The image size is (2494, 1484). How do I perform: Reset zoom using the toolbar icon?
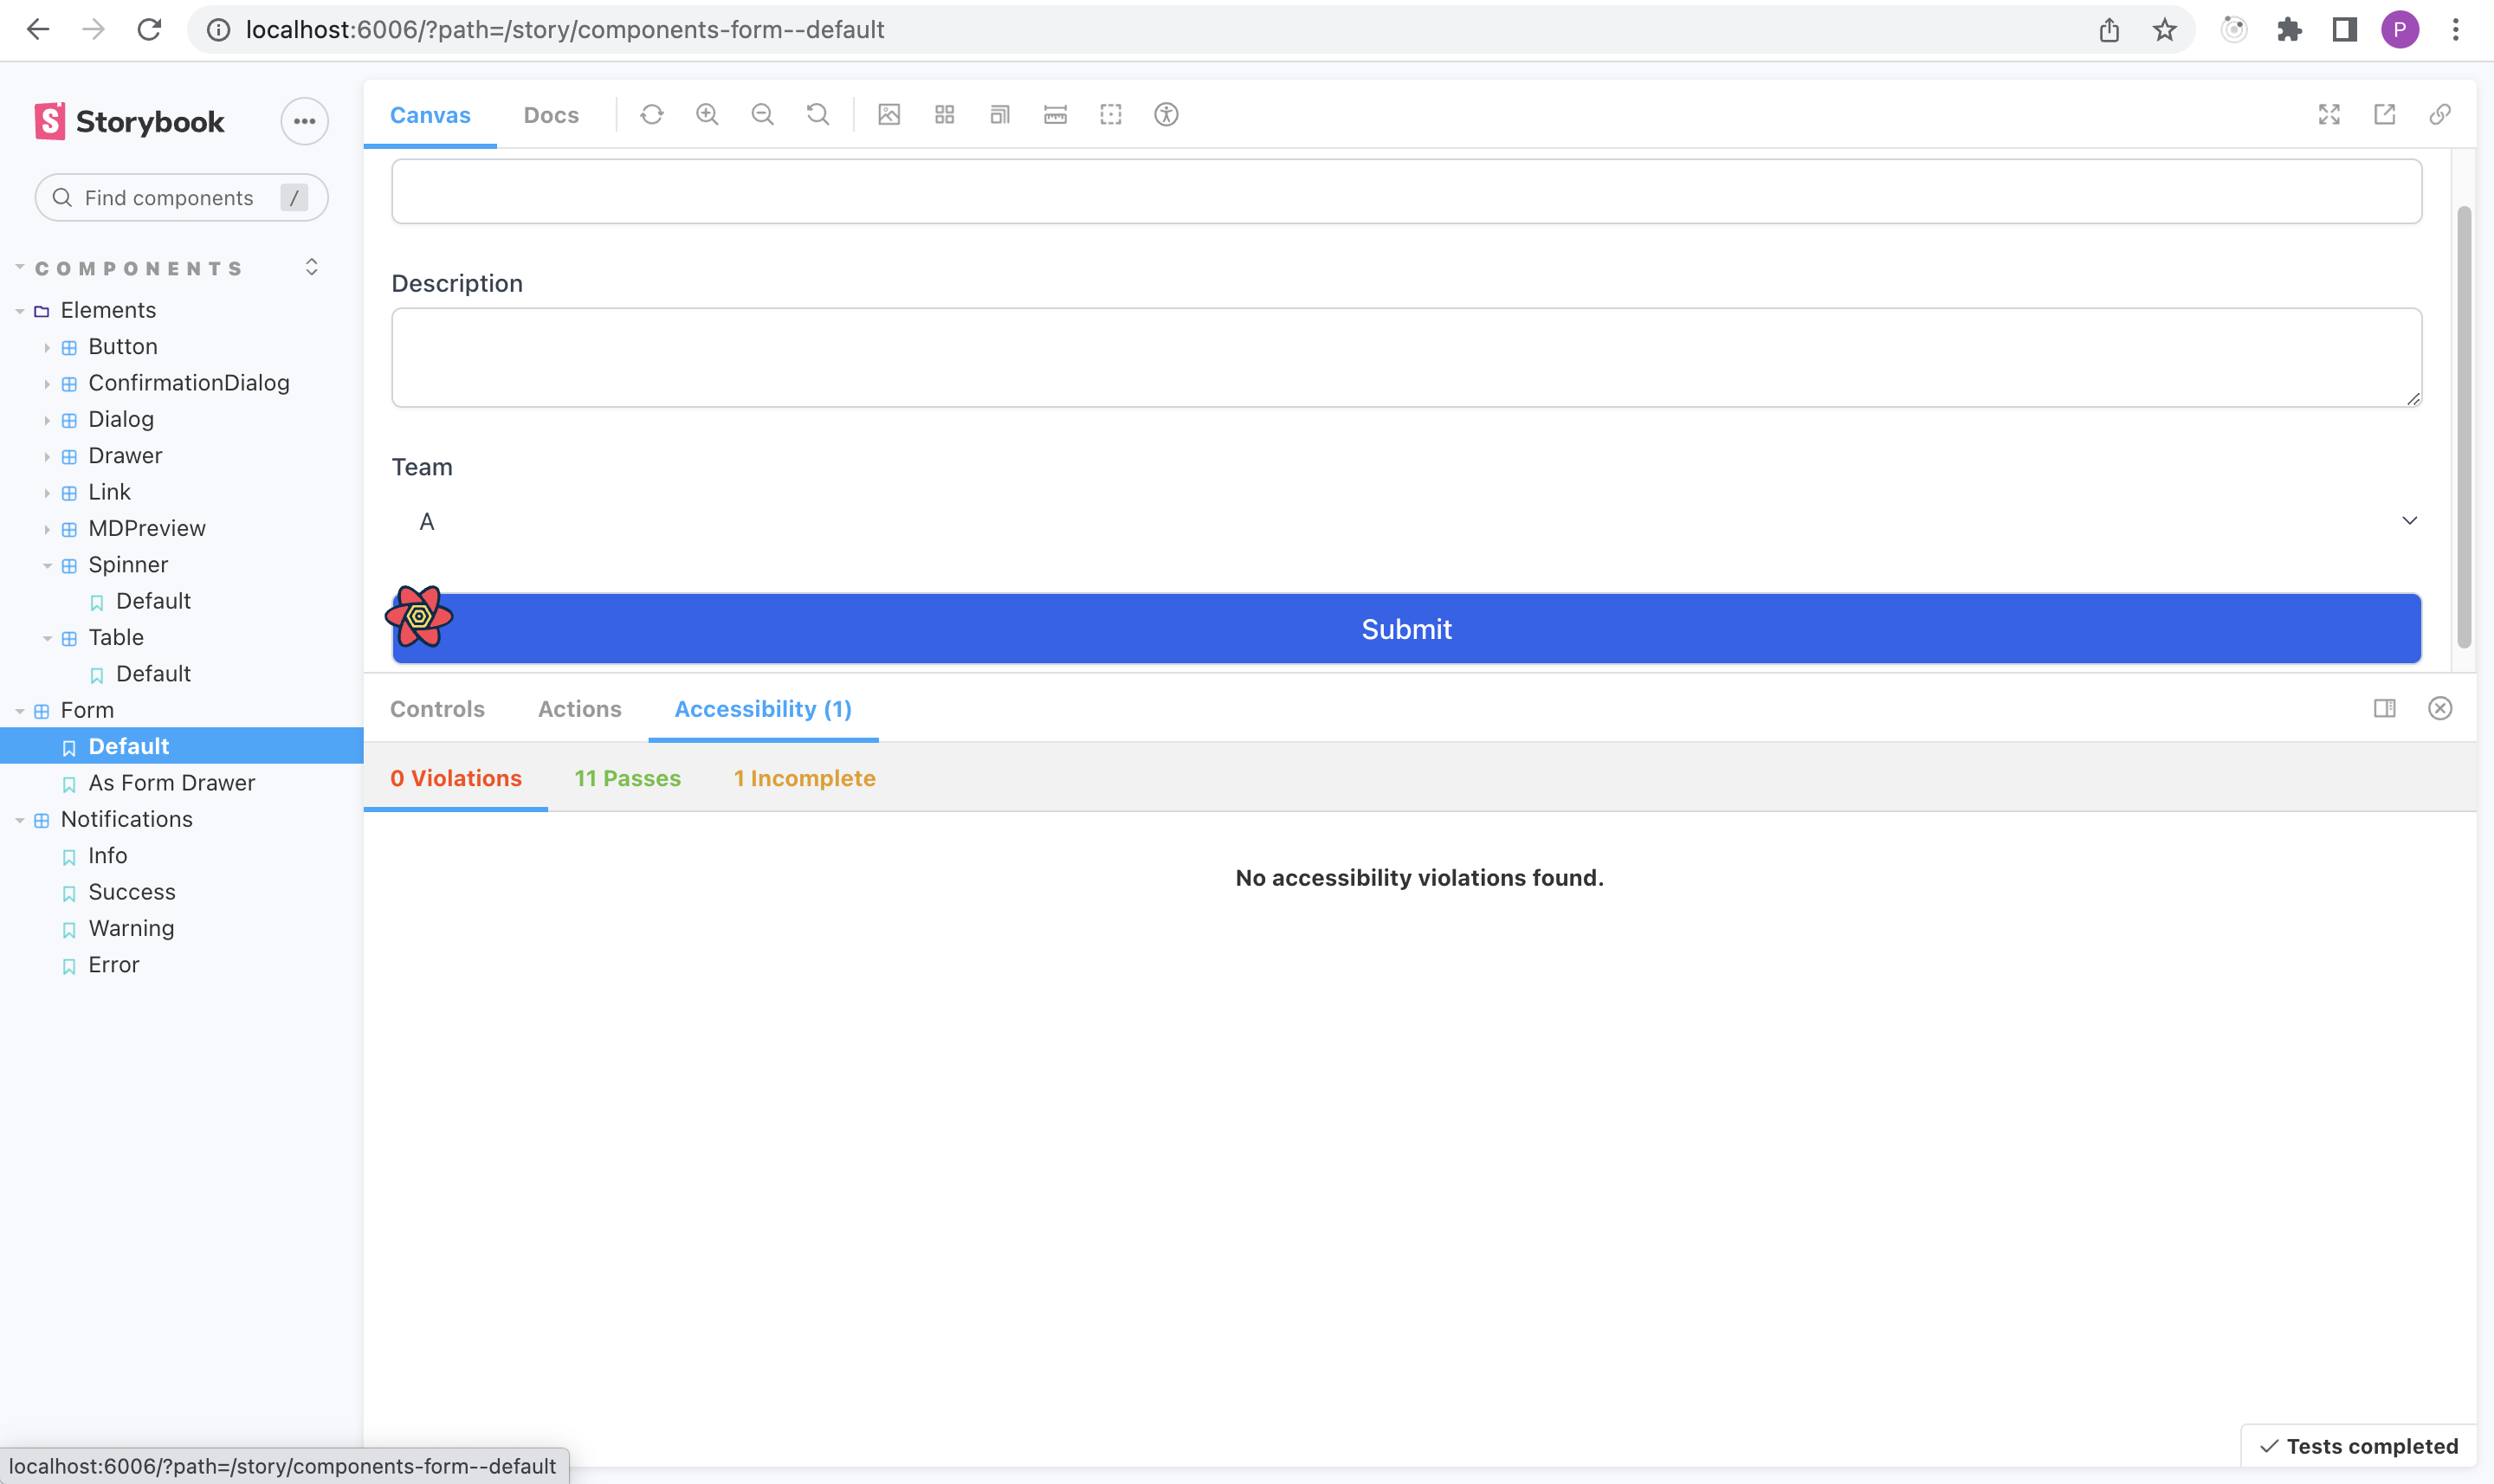coord(817,114)
